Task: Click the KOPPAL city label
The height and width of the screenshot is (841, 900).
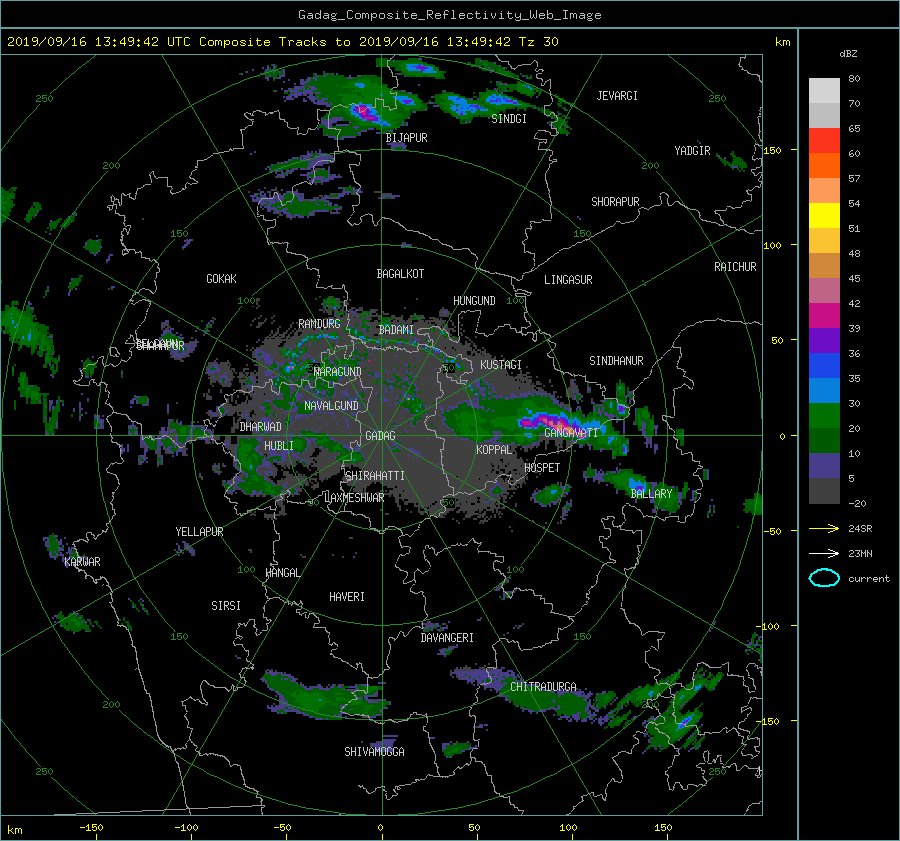Action: pos(494,450)
